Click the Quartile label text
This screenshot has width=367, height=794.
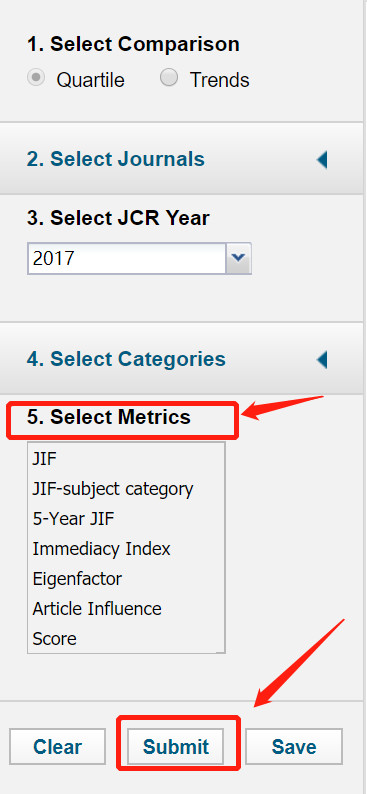(91, 80)
